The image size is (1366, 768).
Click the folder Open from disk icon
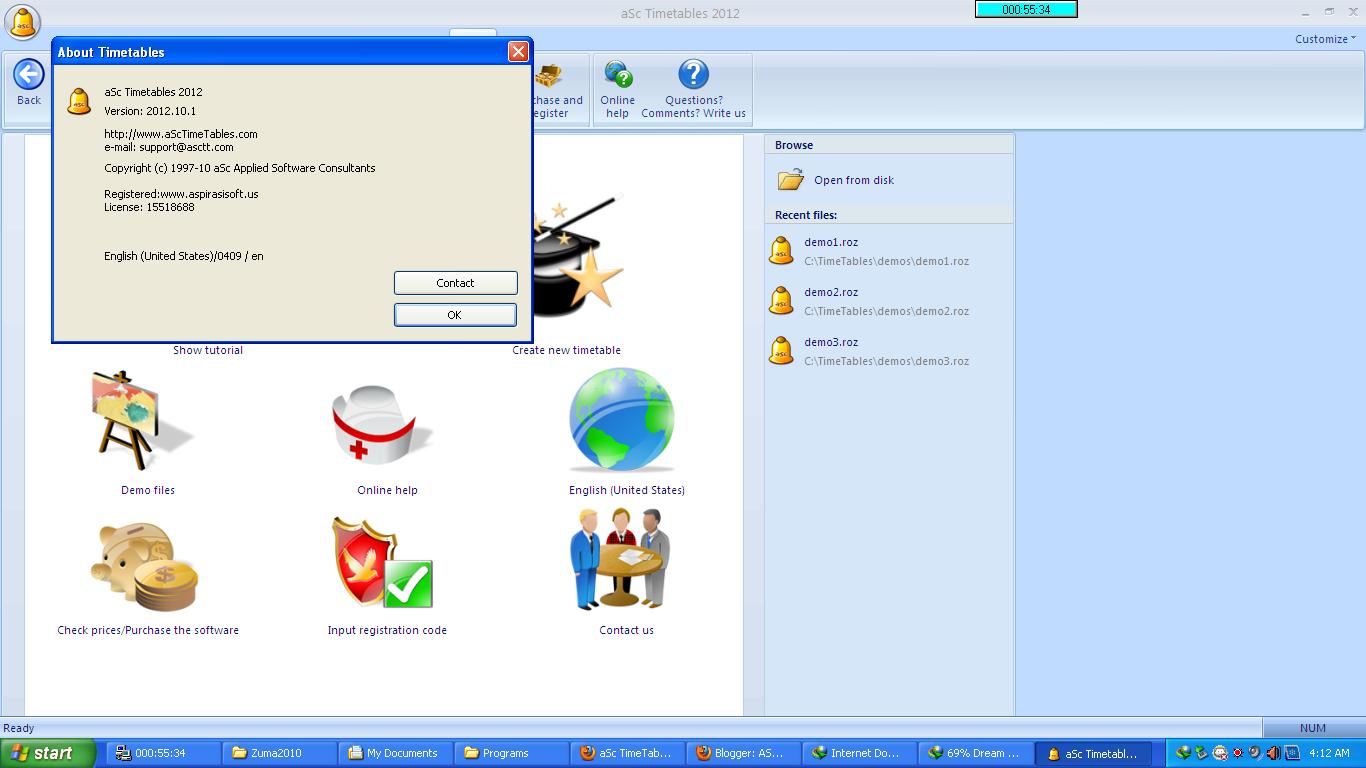point(791,180)
